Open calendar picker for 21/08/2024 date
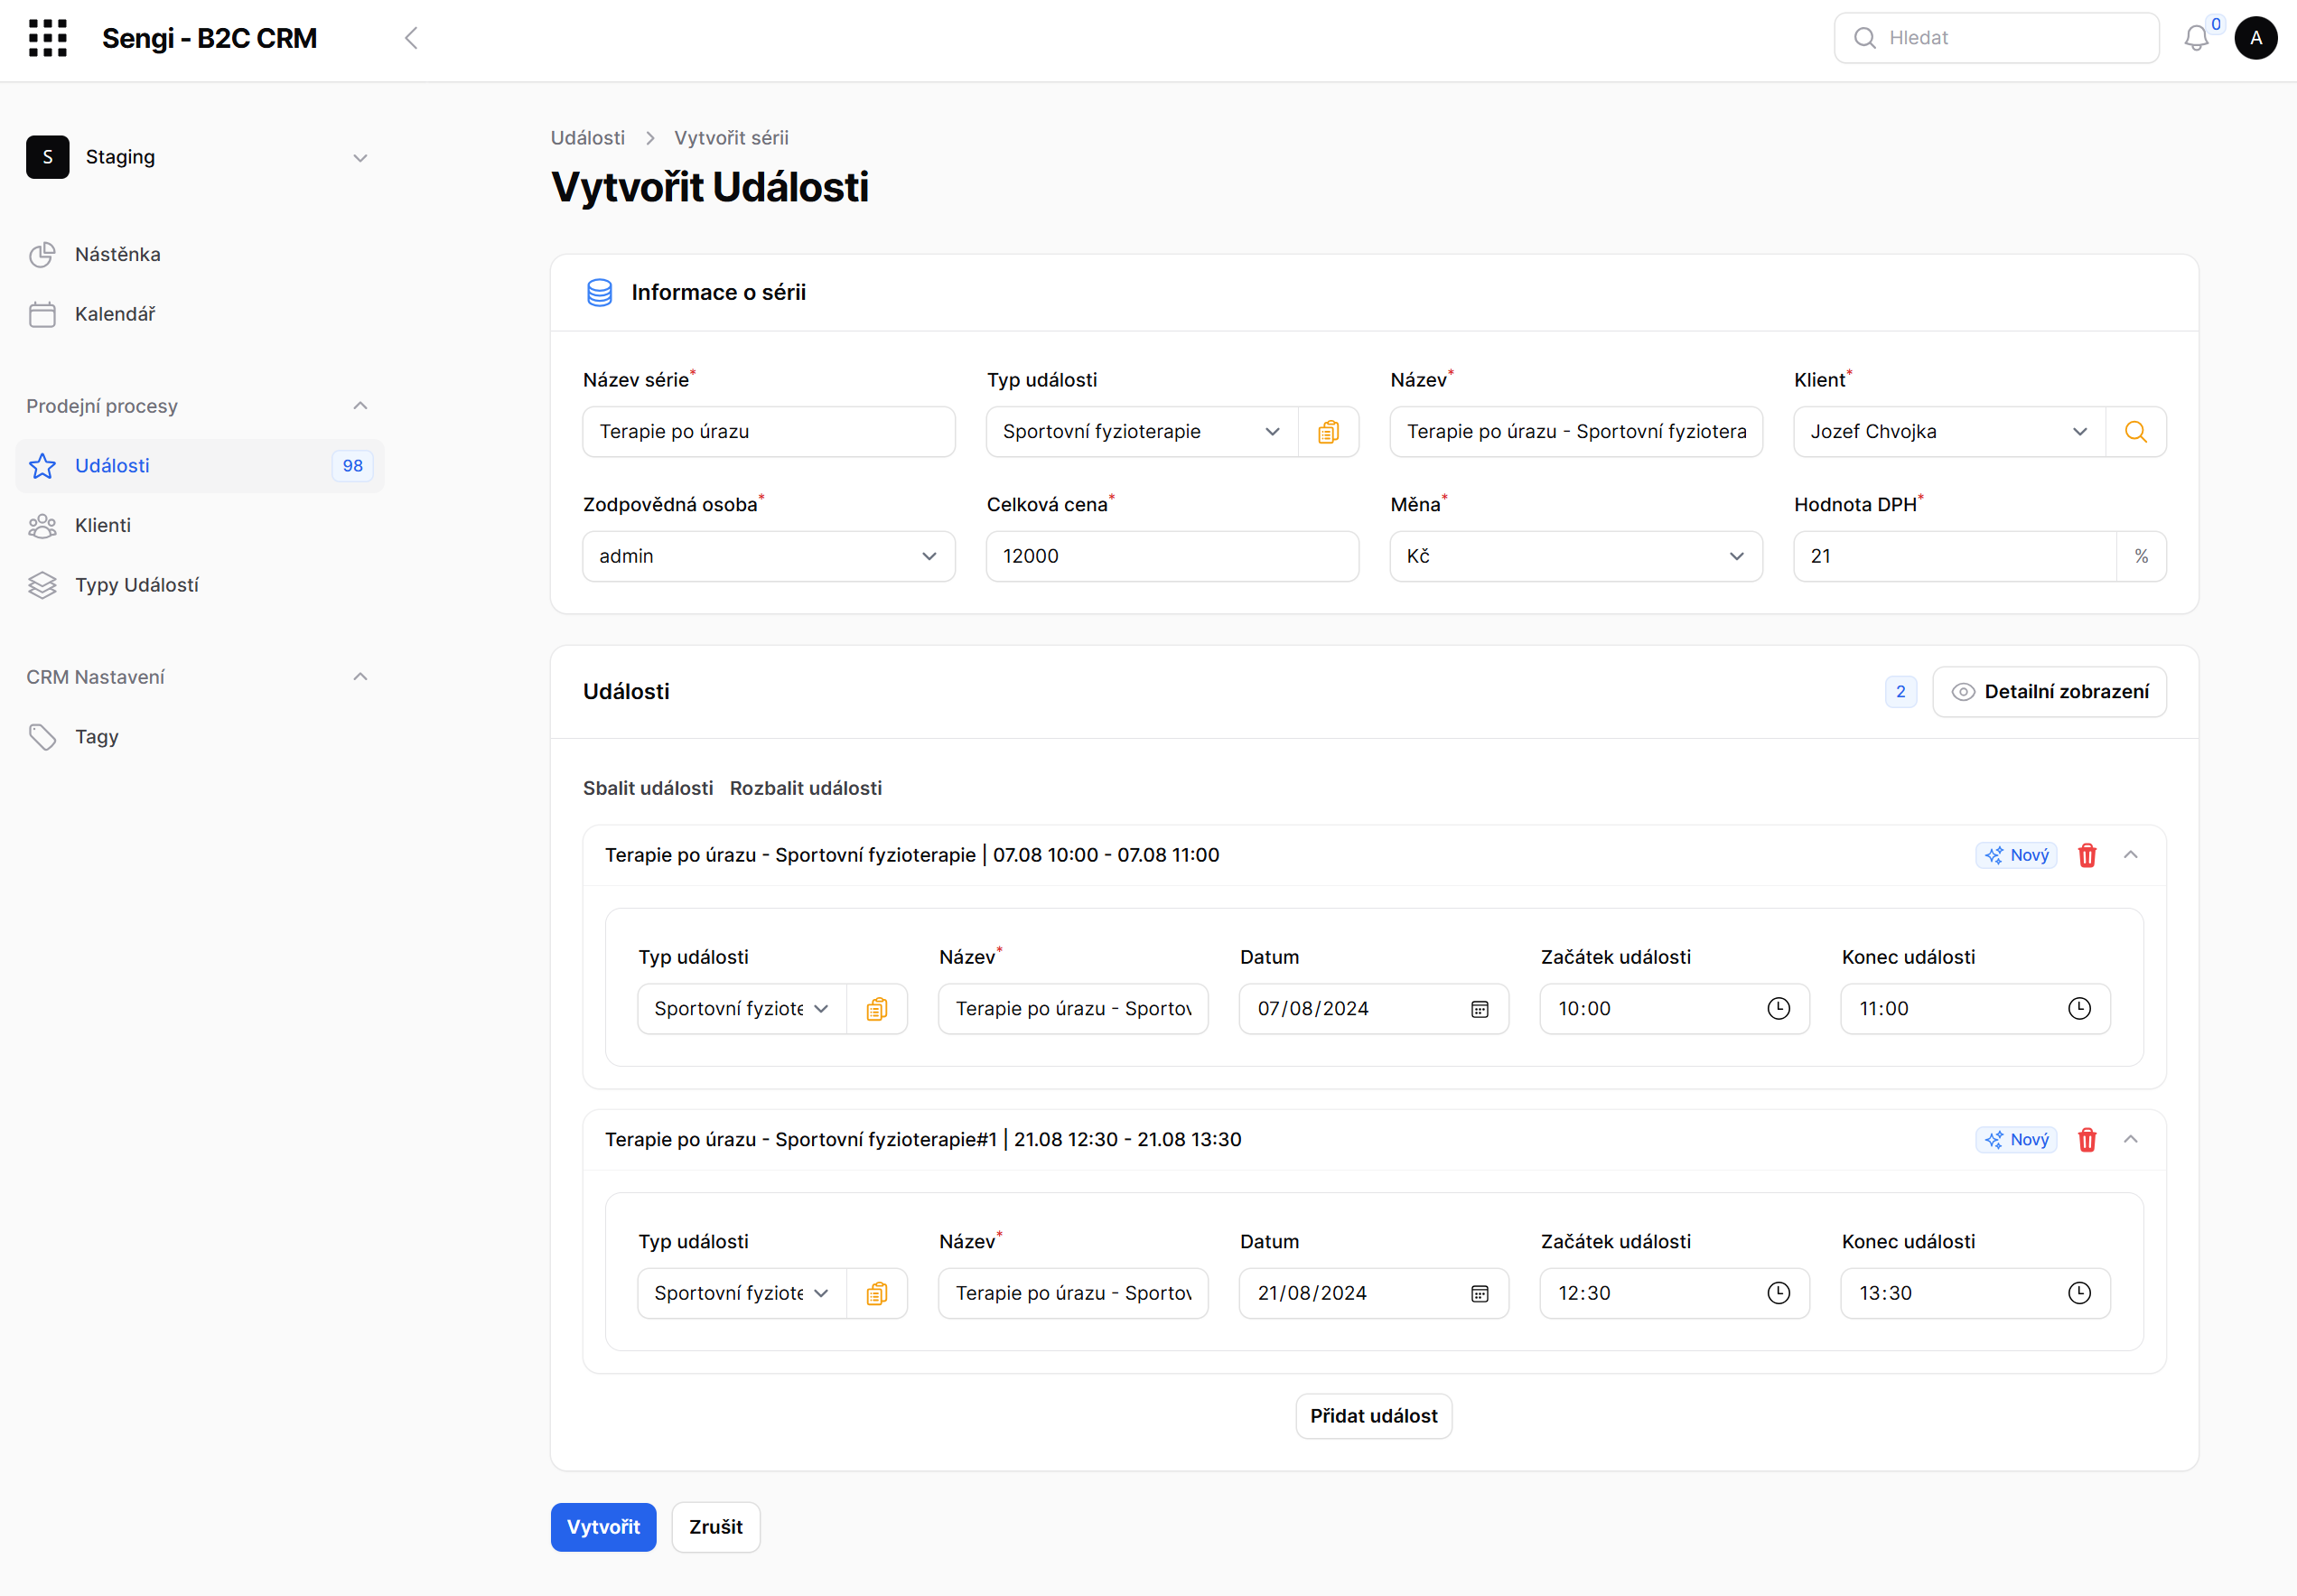This screenshot has width=2297, height=1596. pyautogui.click(x=1480, y=1294)
